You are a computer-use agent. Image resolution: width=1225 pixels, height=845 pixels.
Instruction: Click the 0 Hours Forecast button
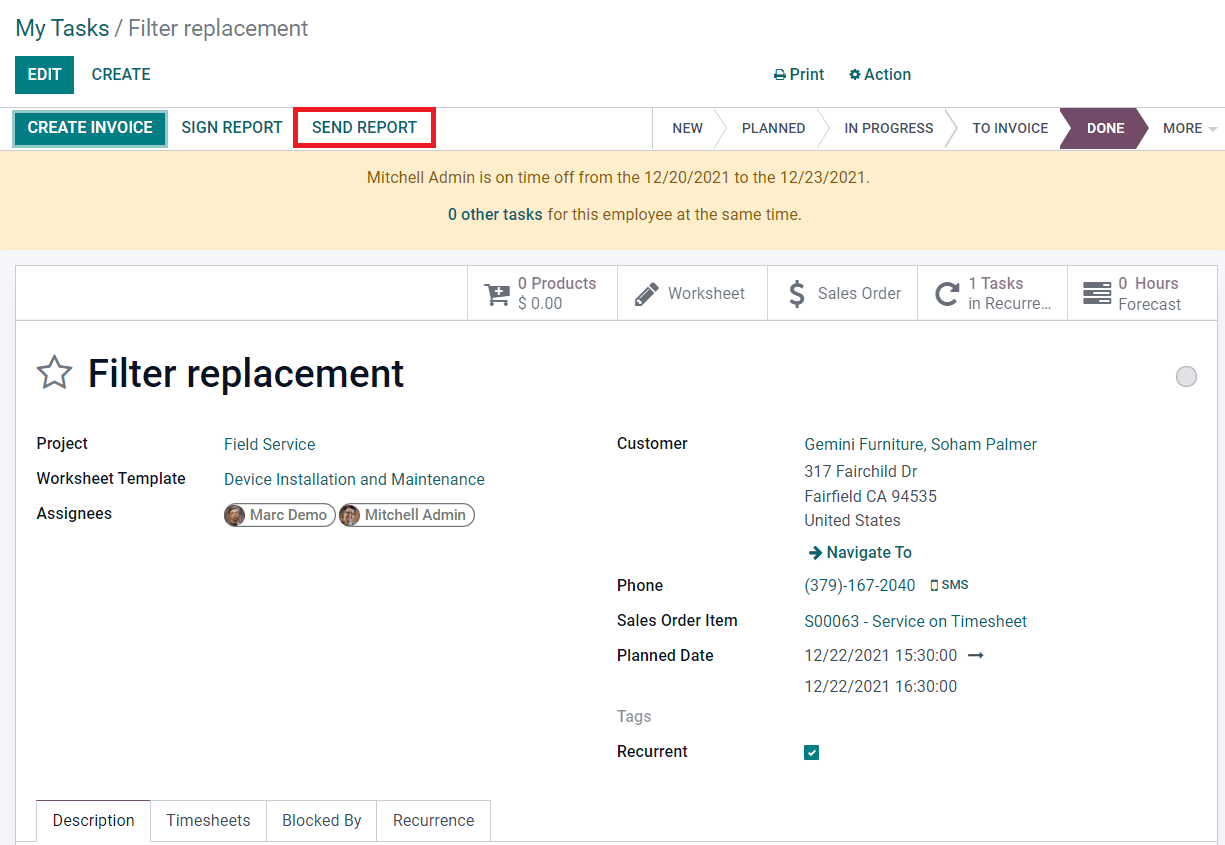tap(1142, 294)
